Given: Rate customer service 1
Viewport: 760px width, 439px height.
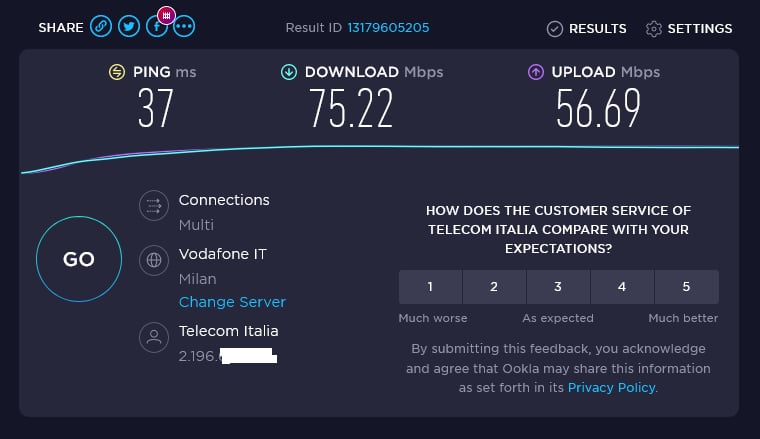Looking at the screenshot, I should pos(430,287).
